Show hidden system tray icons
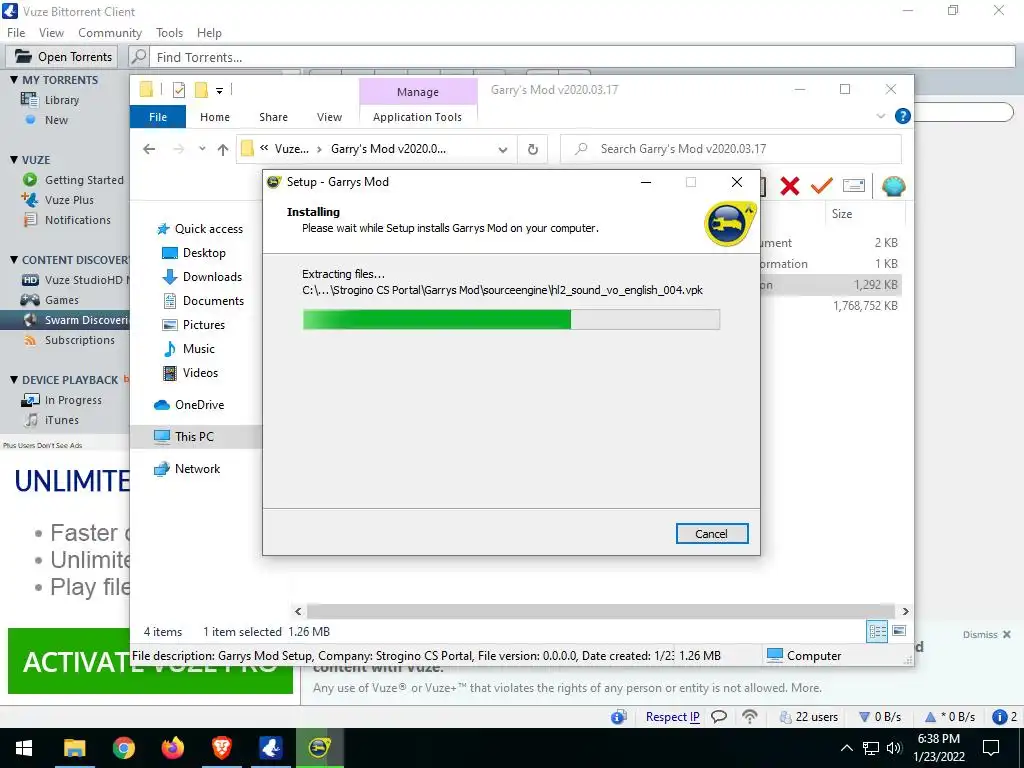Viewport: 1024px width, 768px height. (x=846, y=748)
